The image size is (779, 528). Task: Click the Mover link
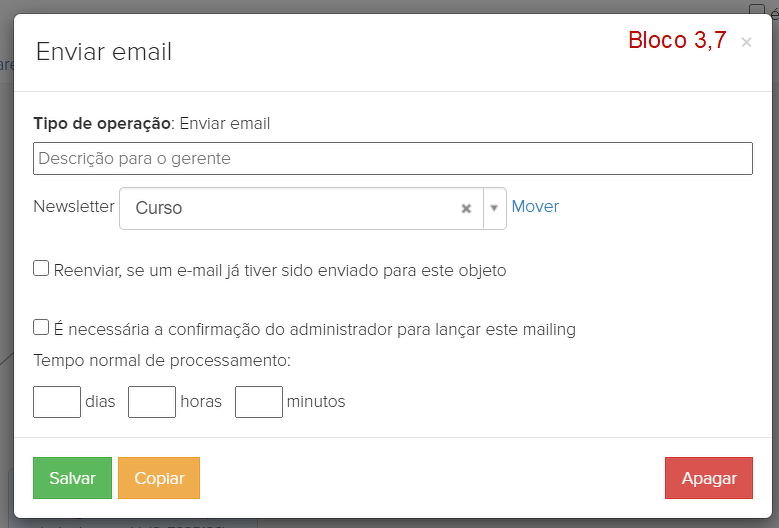[x=535, y=207]
